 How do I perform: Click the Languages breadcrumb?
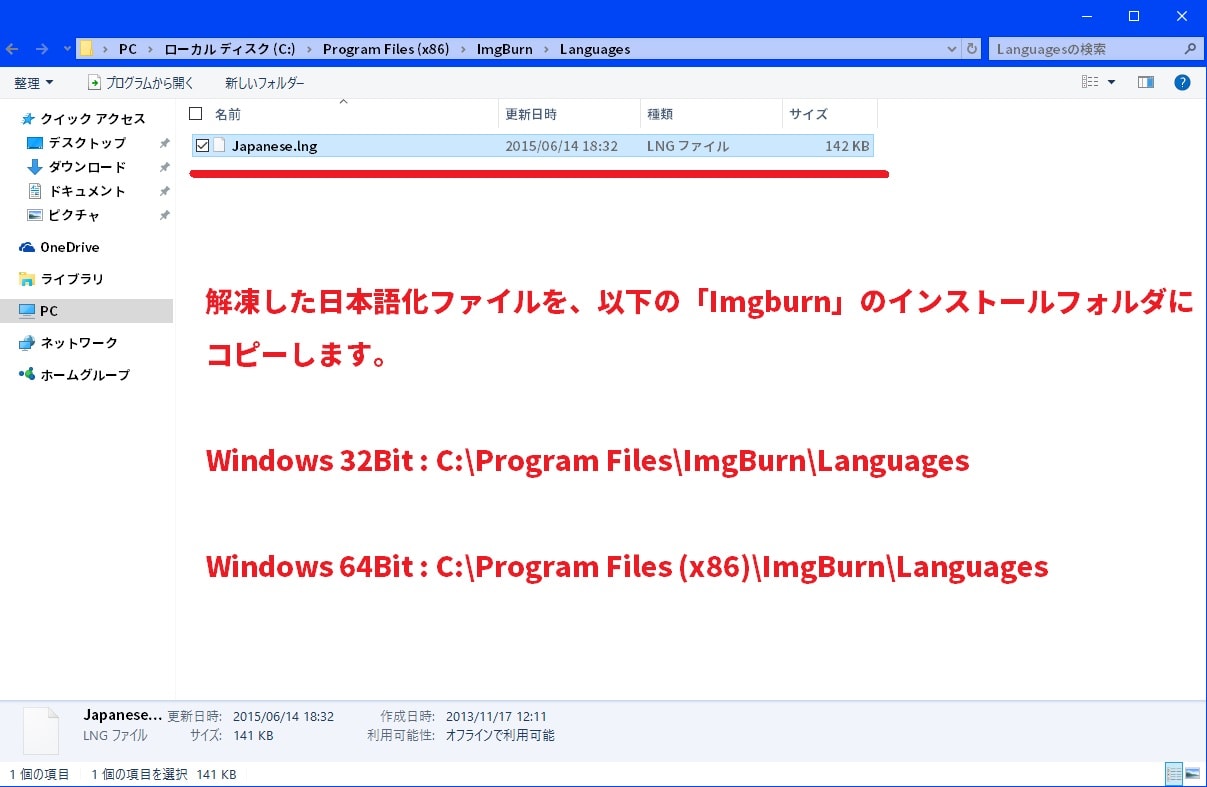click(x=595, y=49)
